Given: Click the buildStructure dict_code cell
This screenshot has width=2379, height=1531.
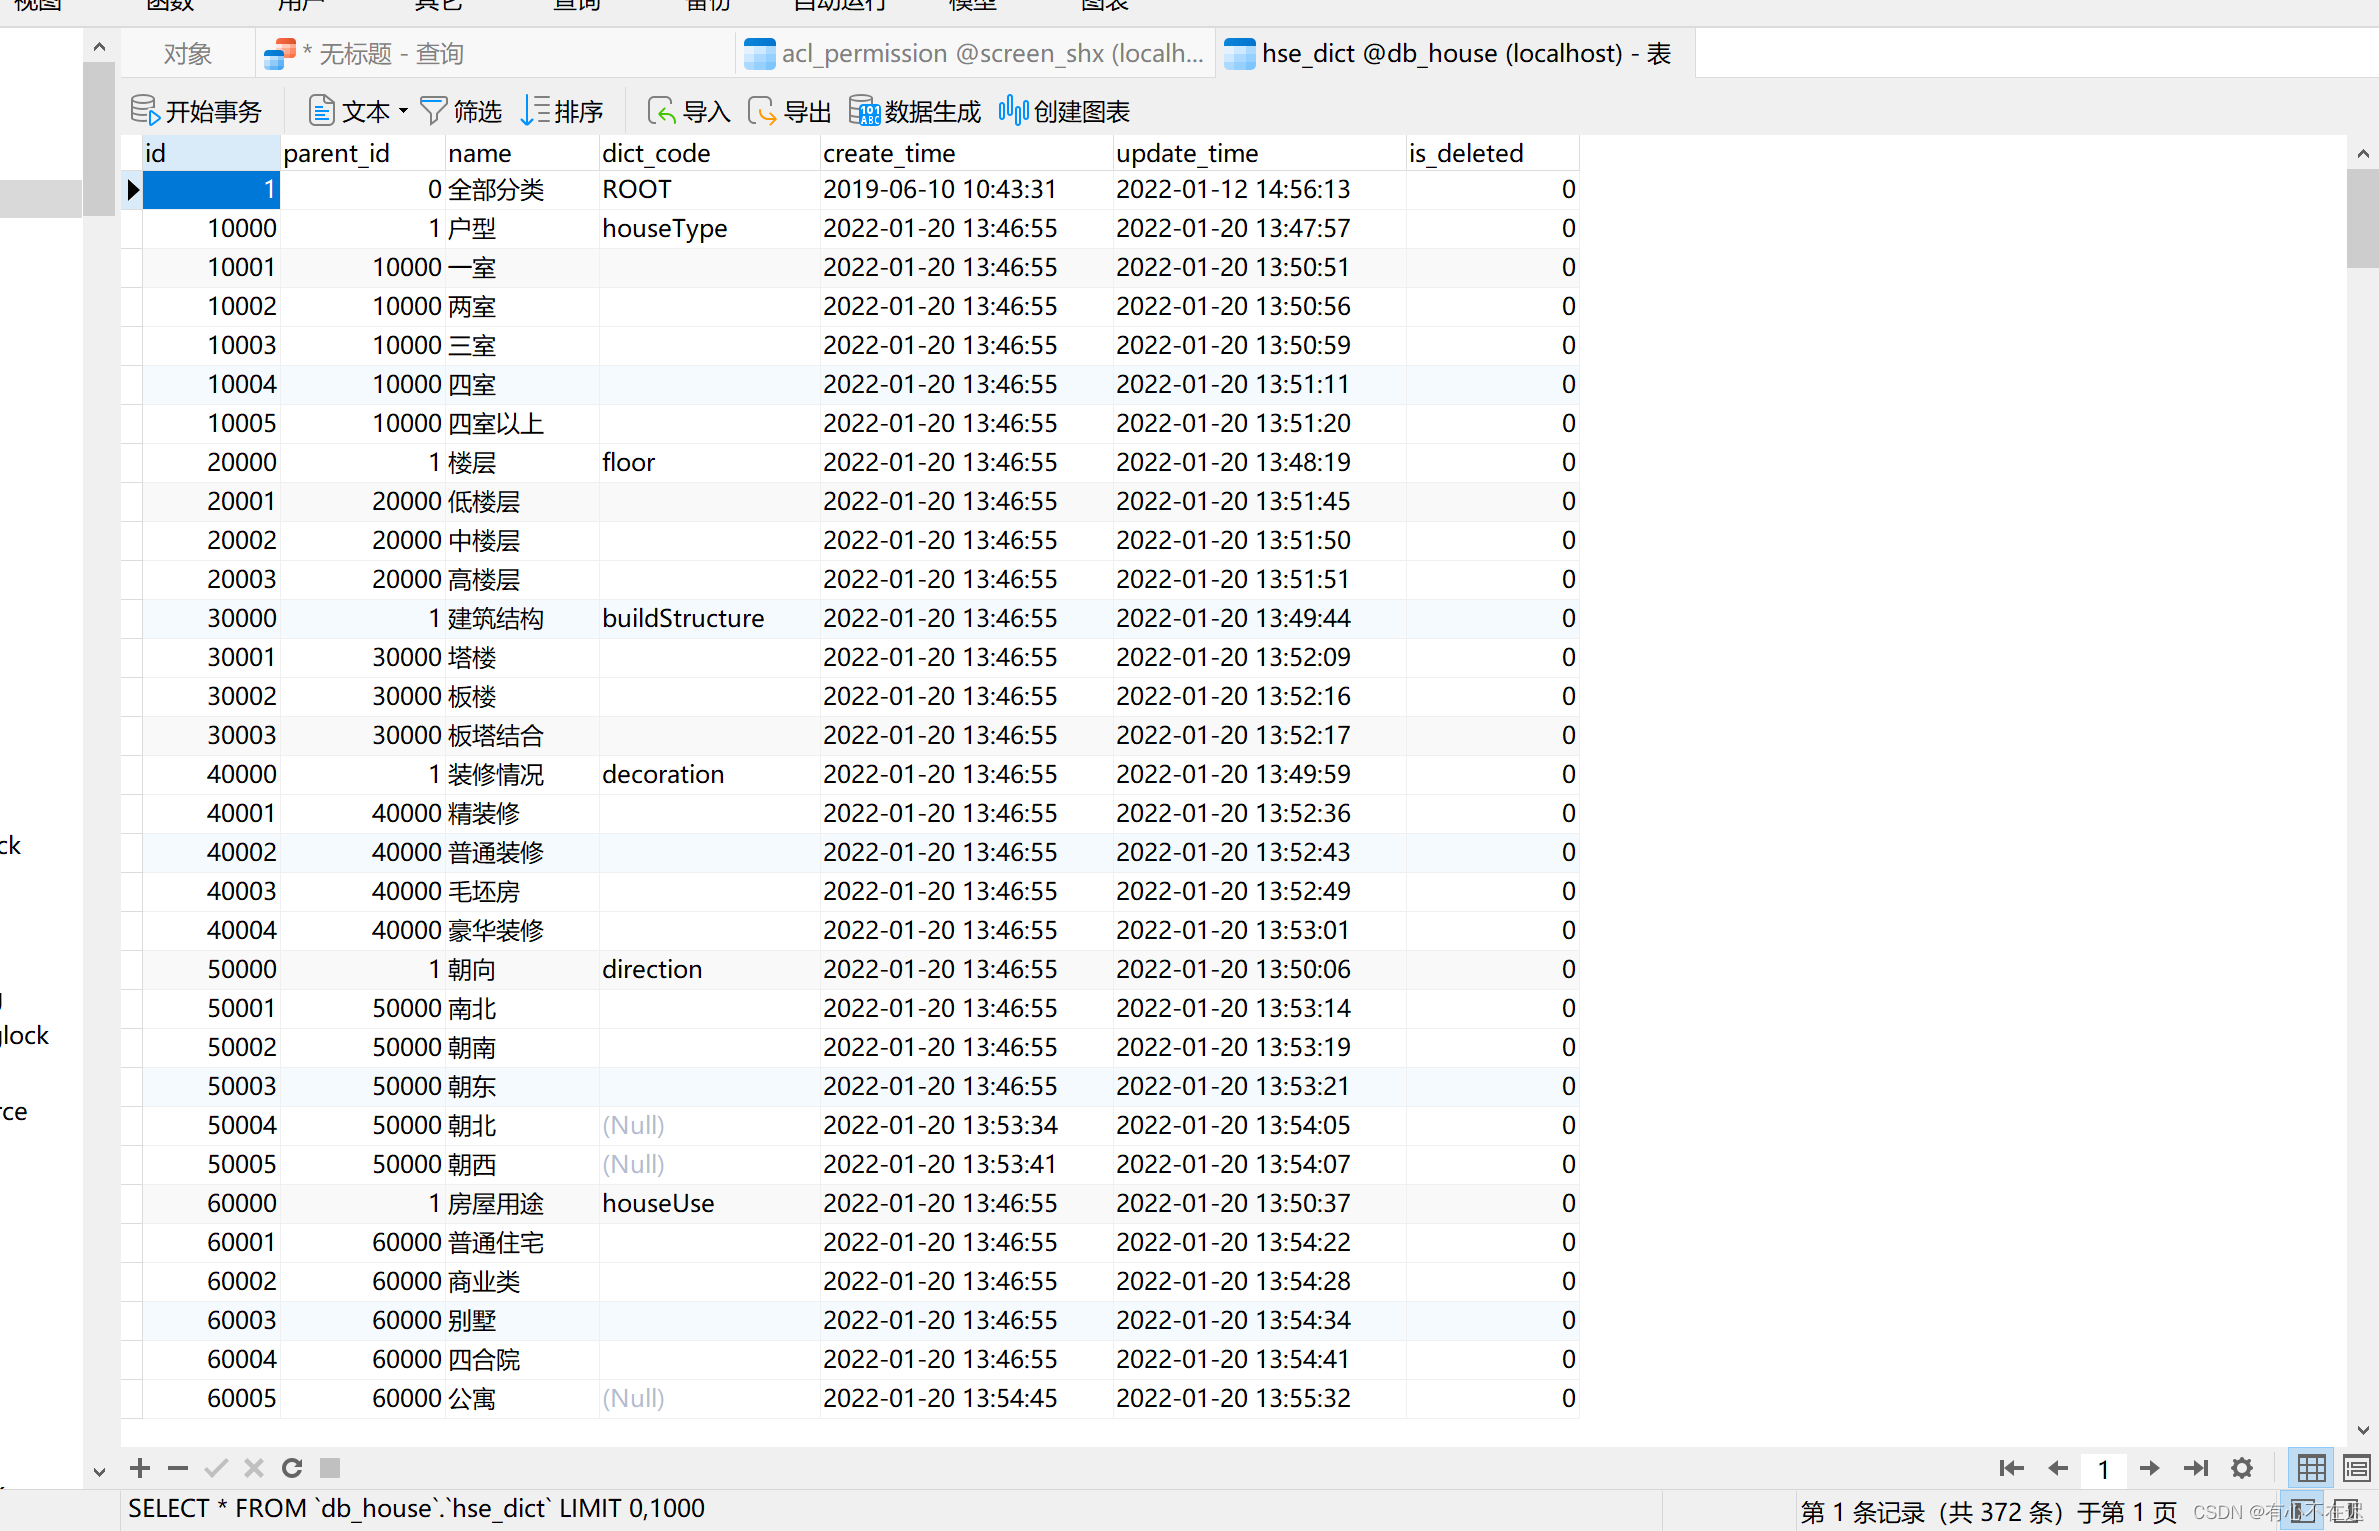Looking at the screenshot, I should [x=709, y=618].
